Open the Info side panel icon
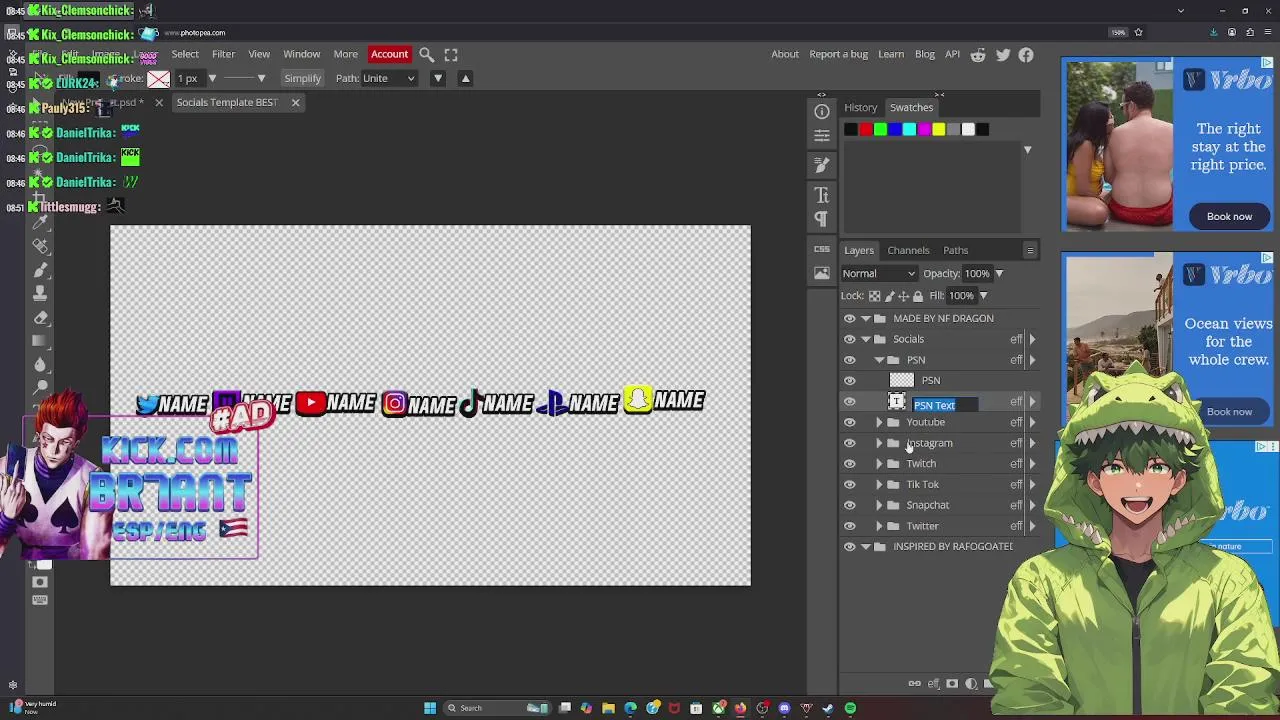 [822, 111]
